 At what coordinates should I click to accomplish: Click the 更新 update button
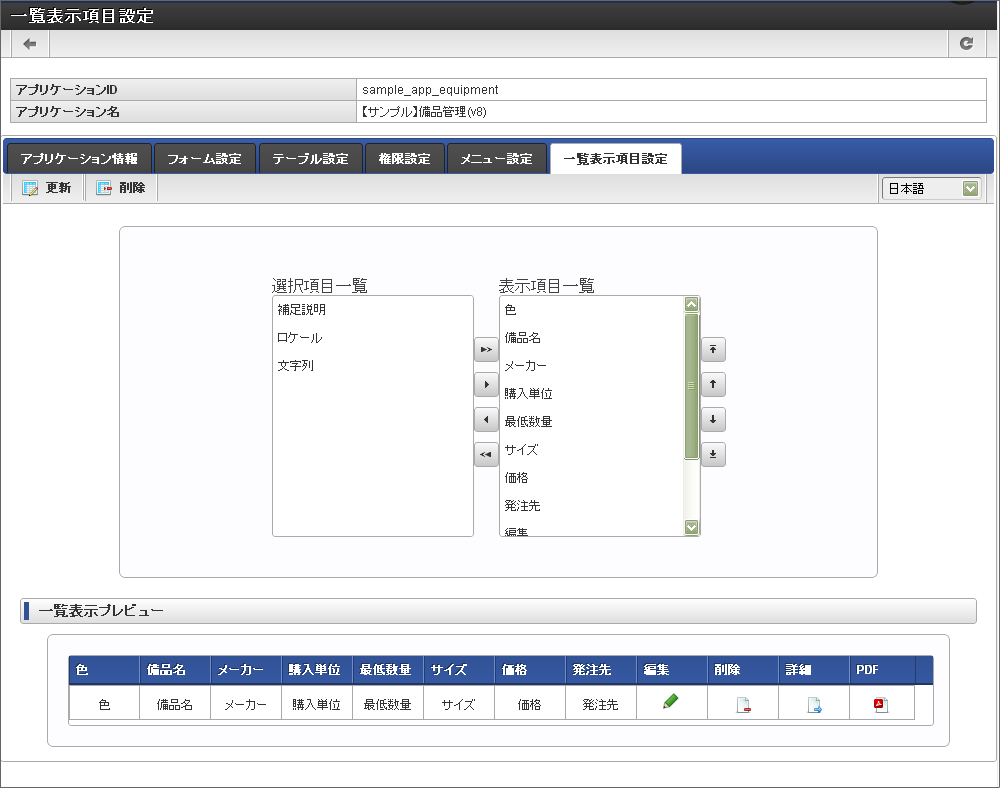pyautogui.click(x=47, y=188)
